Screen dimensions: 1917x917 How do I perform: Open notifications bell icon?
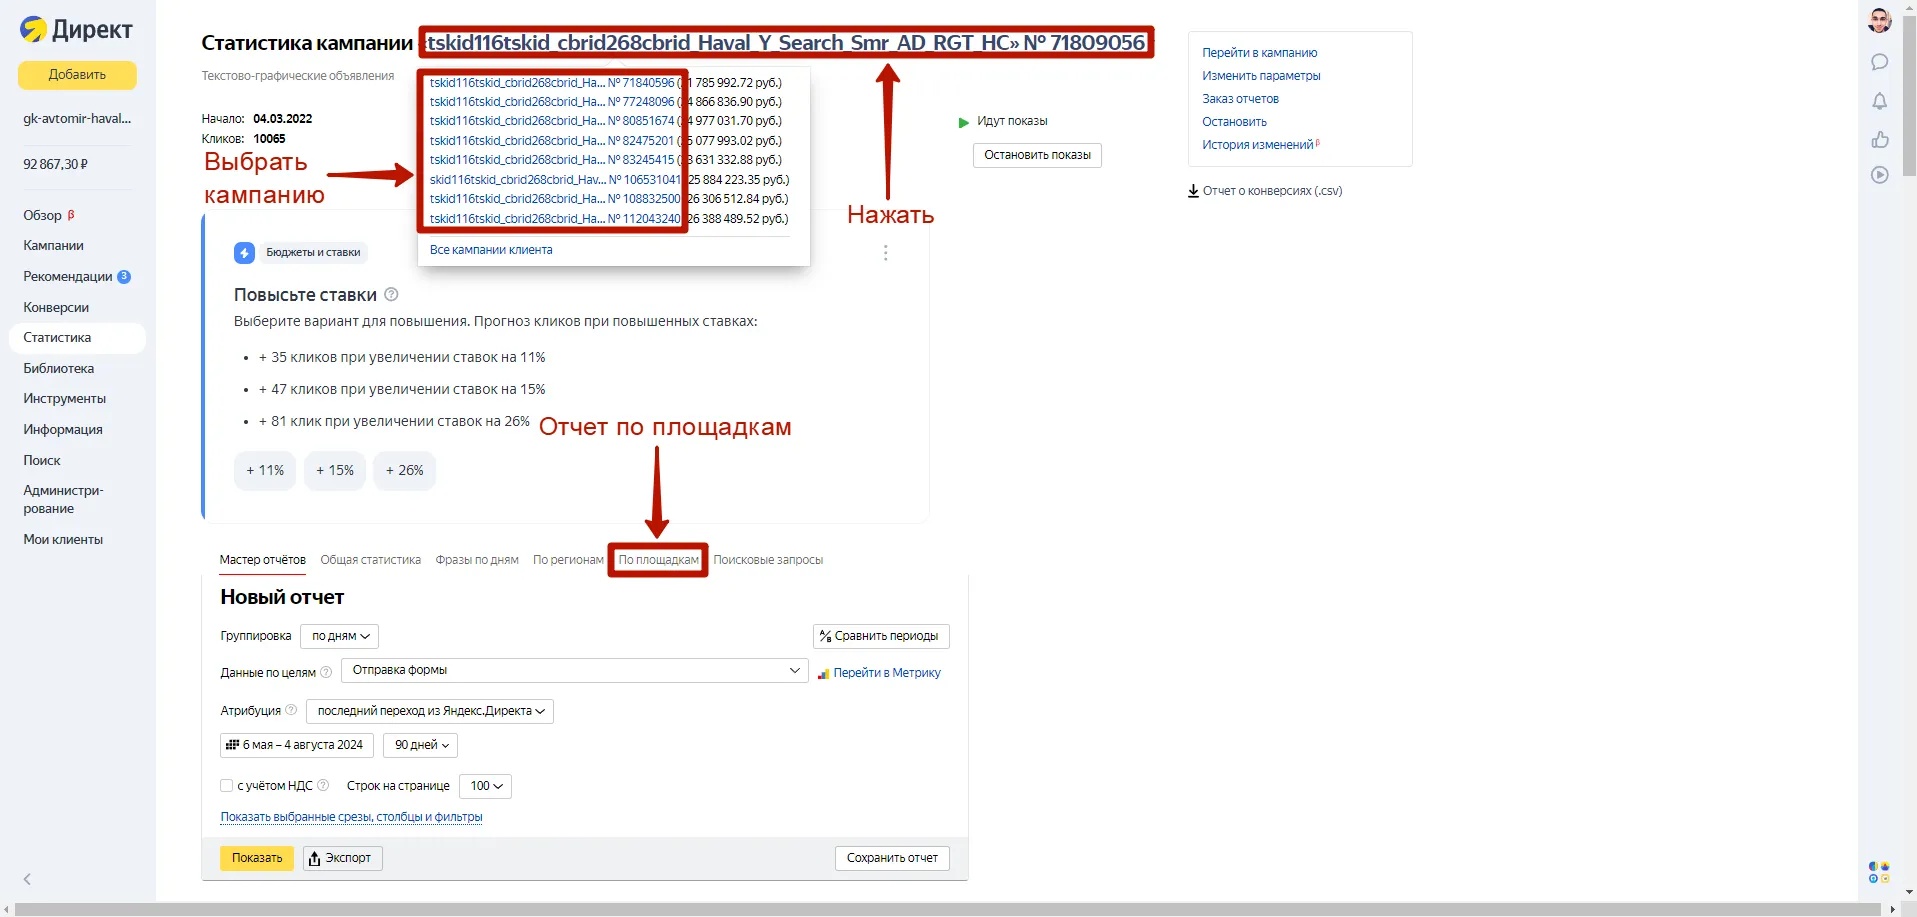[x=1879, y=101]
